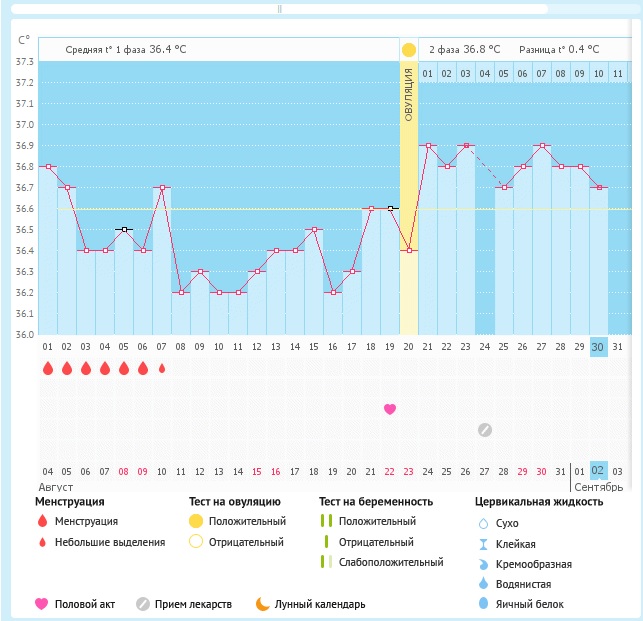The image size is (643, 621).
Task: Click the Клейкая cervical fluid legend icon
Action: tap(483, 543)
